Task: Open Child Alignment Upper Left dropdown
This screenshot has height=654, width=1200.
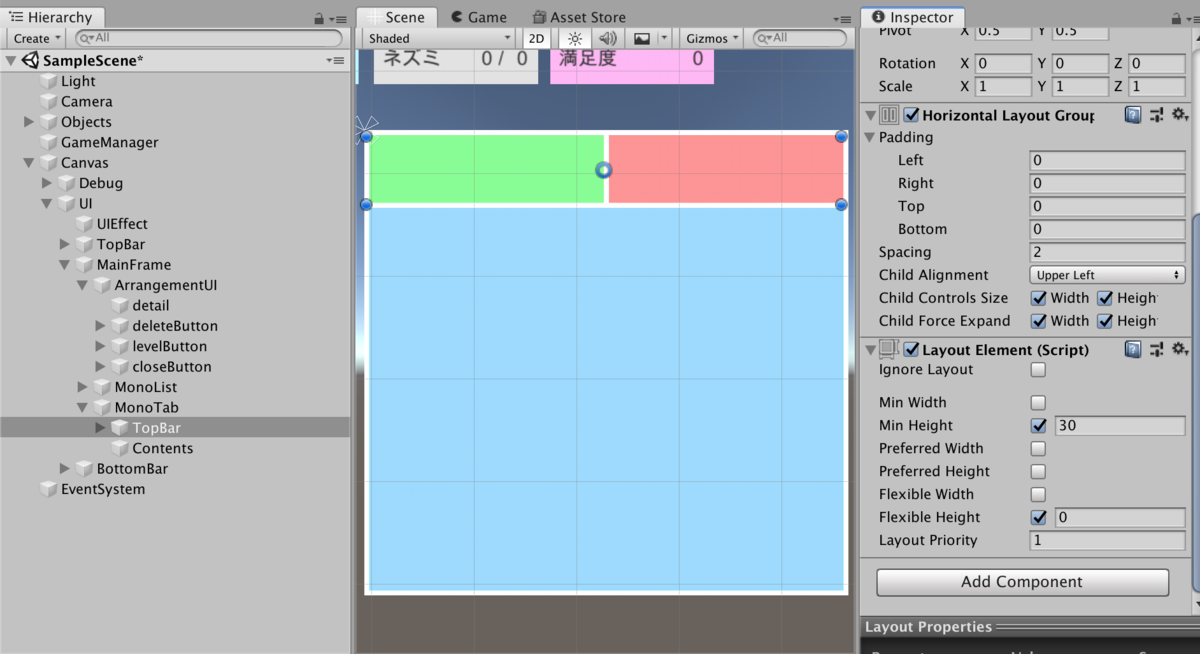Action: point(1107,275)
